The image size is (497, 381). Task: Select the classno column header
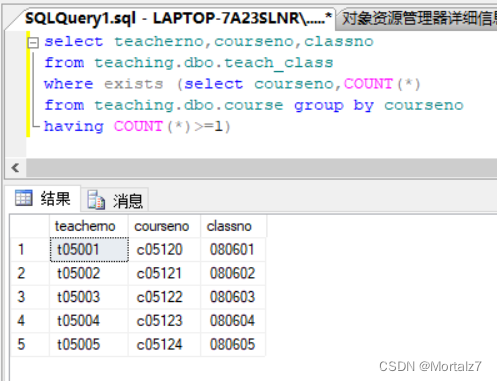click(x=233, y=226)
